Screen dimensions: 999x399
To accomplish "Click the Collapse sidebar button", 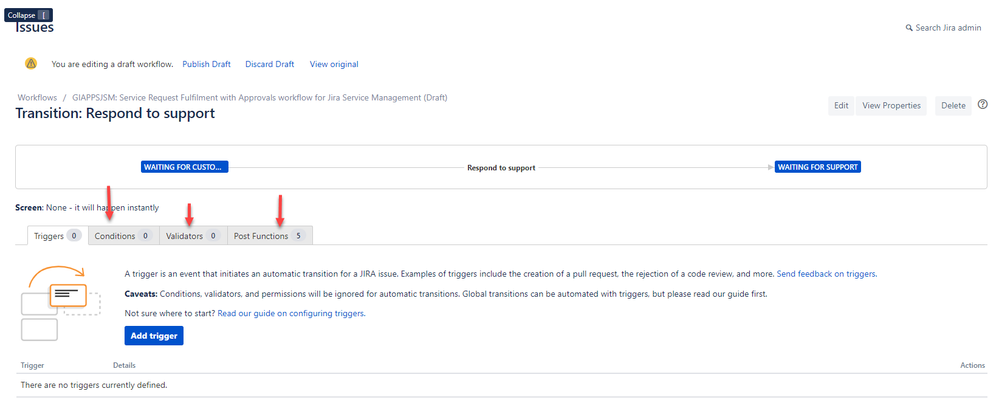I will [28, 15].
